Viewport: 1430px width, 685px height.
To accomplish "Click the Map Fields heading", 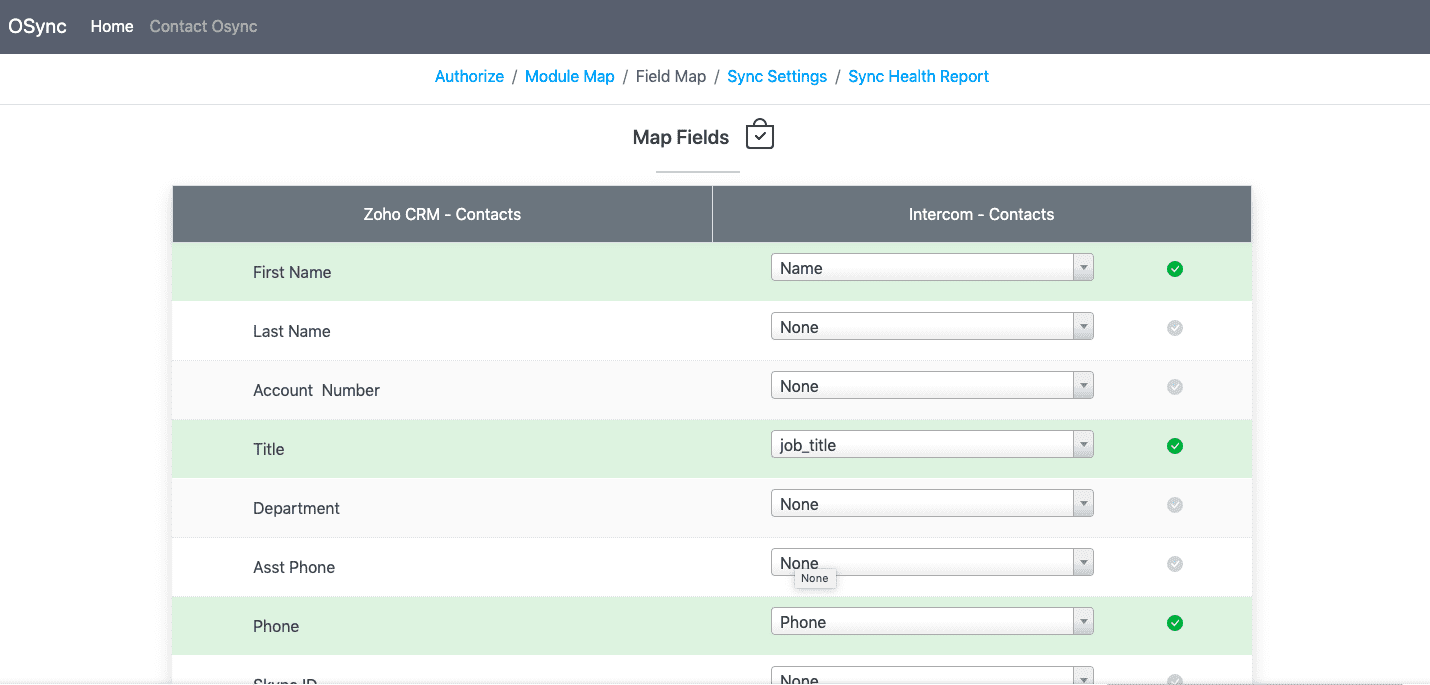I will 681,138.
